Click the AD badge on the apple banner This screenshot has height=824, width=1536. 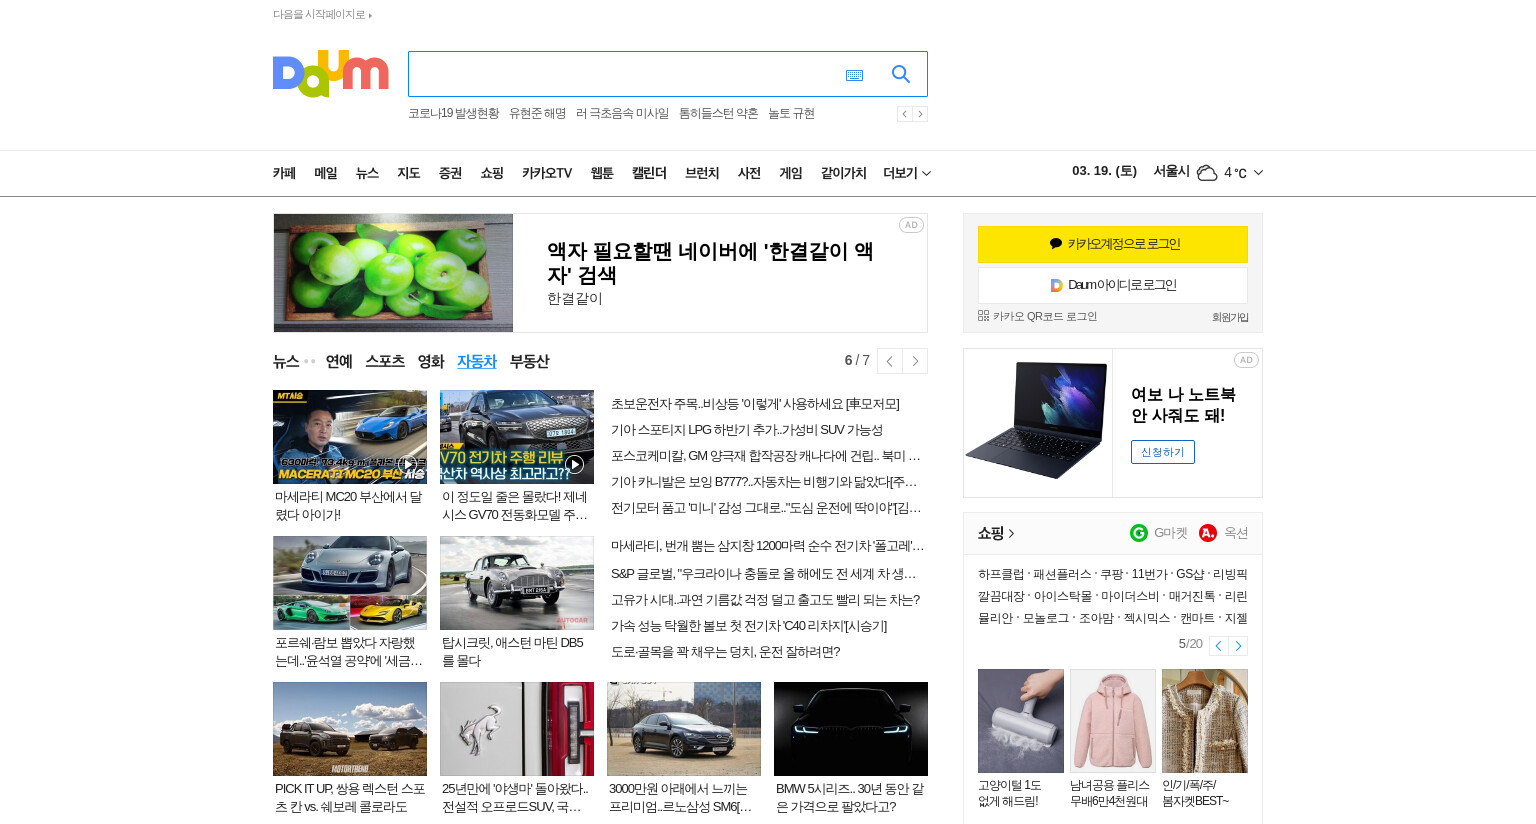point(911,225)
